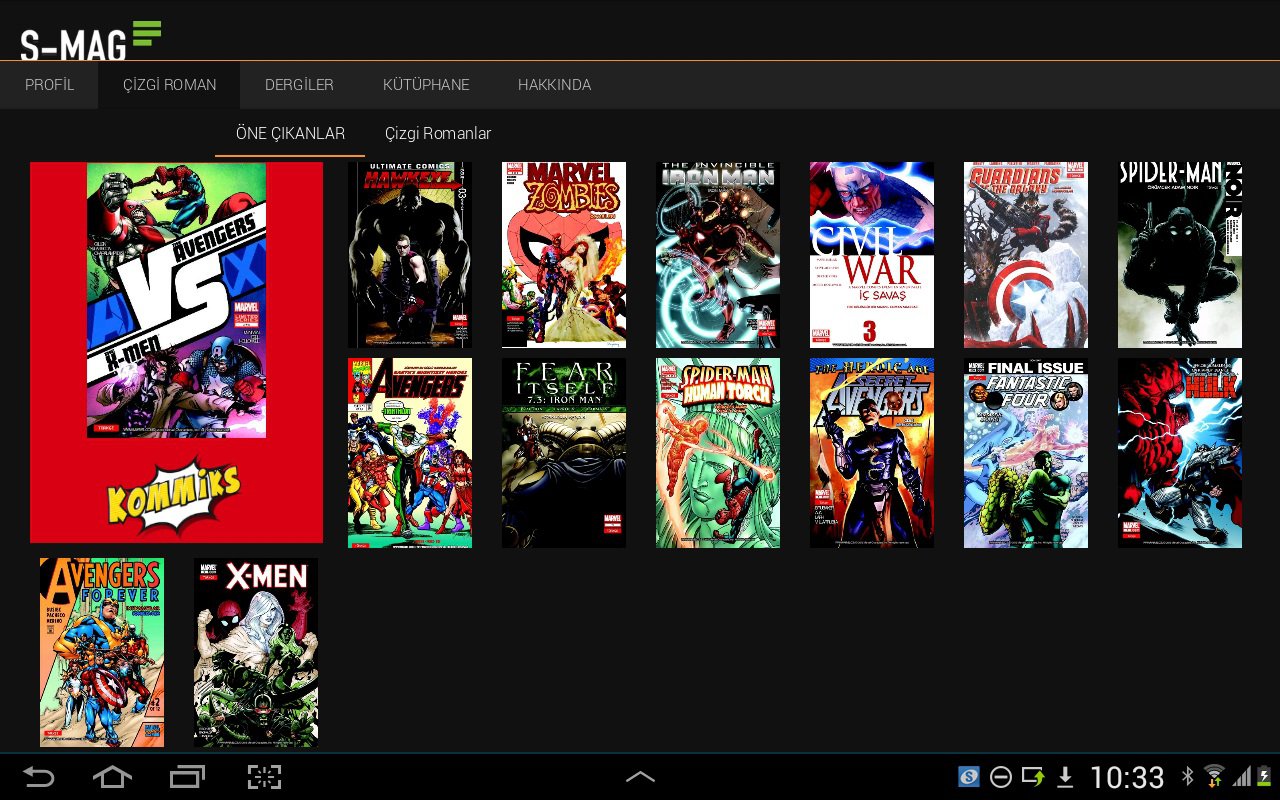Tap the clock showing 10:33
The image size is (1280, 800).
[x=1127, y=777]
